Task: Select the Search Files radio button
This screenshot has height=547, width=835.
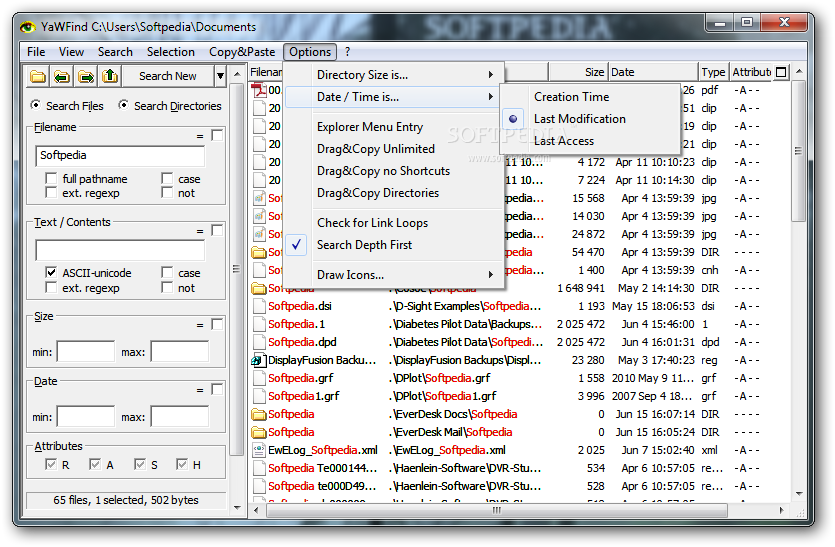Action: click(x=36, y=105)
